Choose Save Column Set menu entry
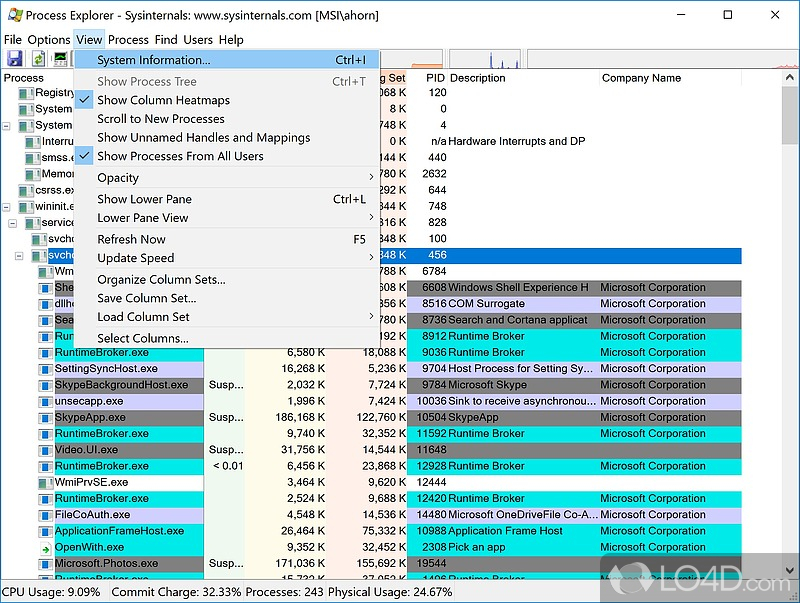800x603 pixels. (x=227, y=298)
